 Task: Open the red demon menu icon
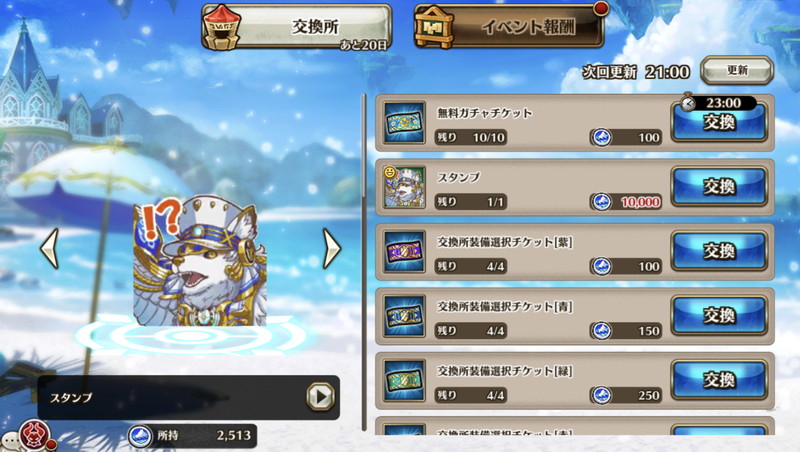35,435
